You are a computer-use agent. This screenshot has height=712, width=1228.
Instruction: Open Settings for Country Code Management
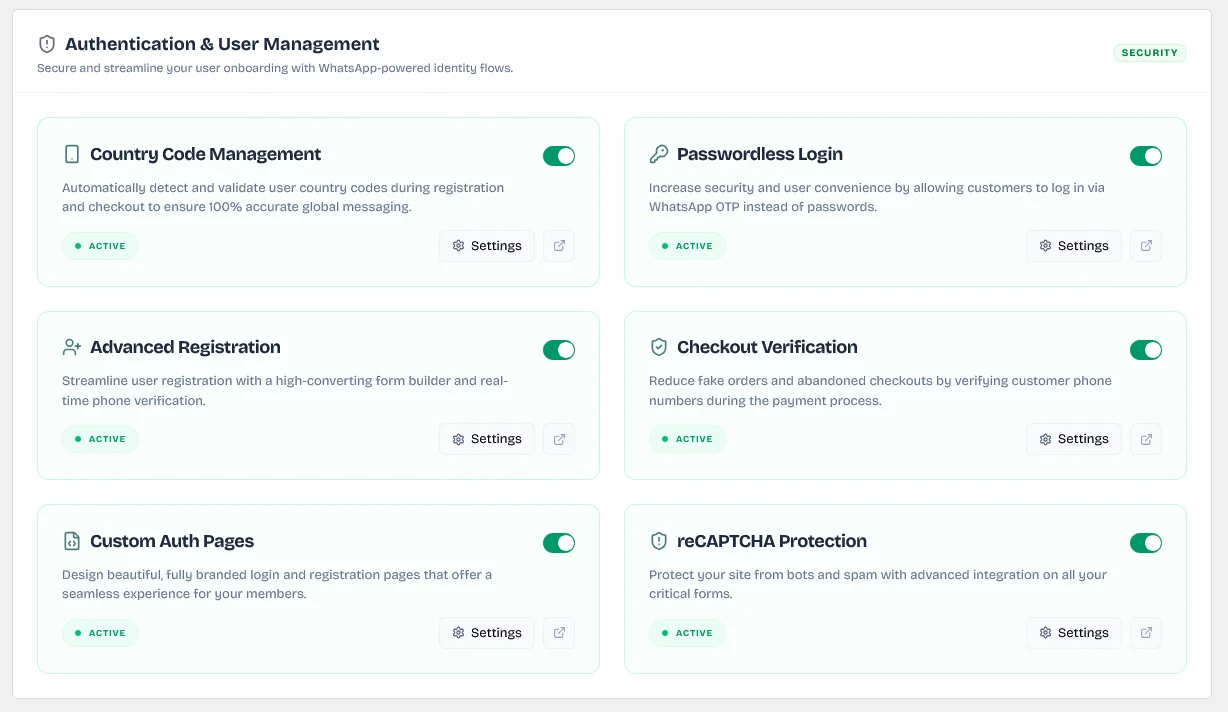(487, 246)
